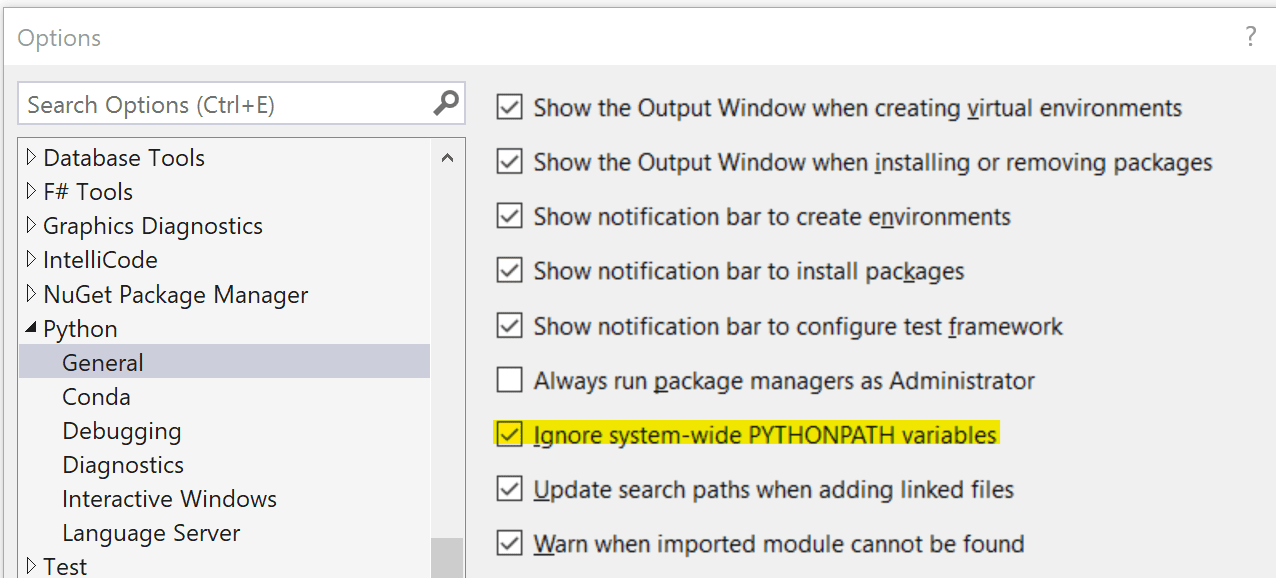Open Debugging under Python
Image resolution: width=1276 pixels, height=578 pixels.
click(121, 430)
